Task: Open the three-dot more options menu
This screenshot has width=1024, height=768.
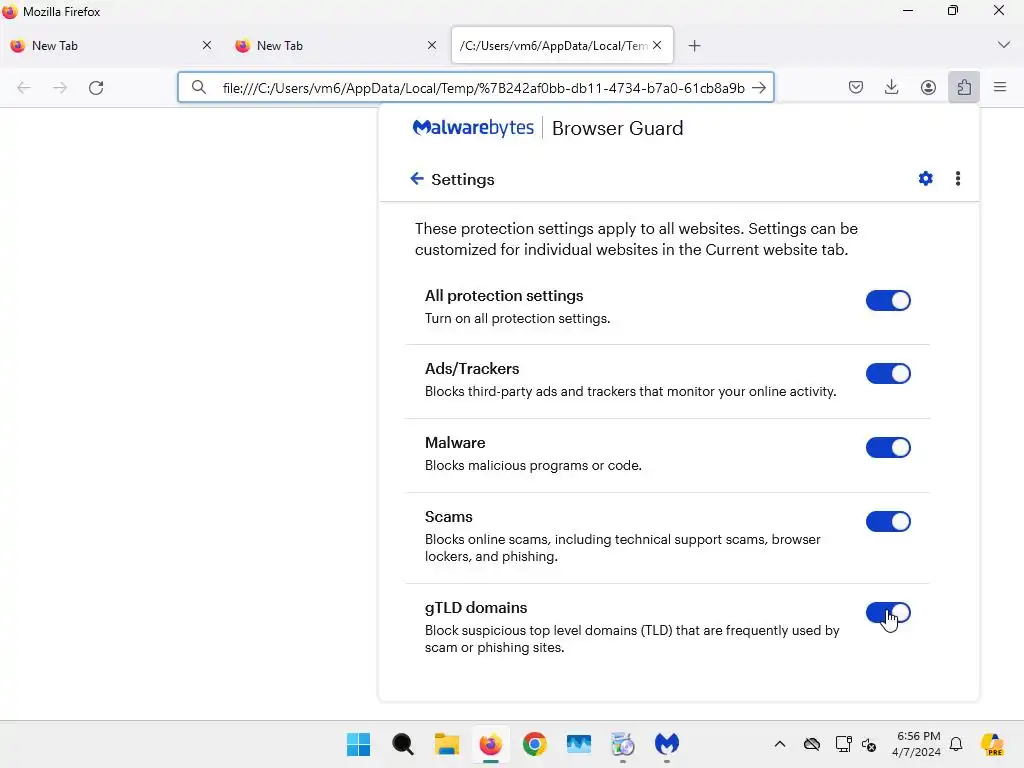Action: point(957,178)
